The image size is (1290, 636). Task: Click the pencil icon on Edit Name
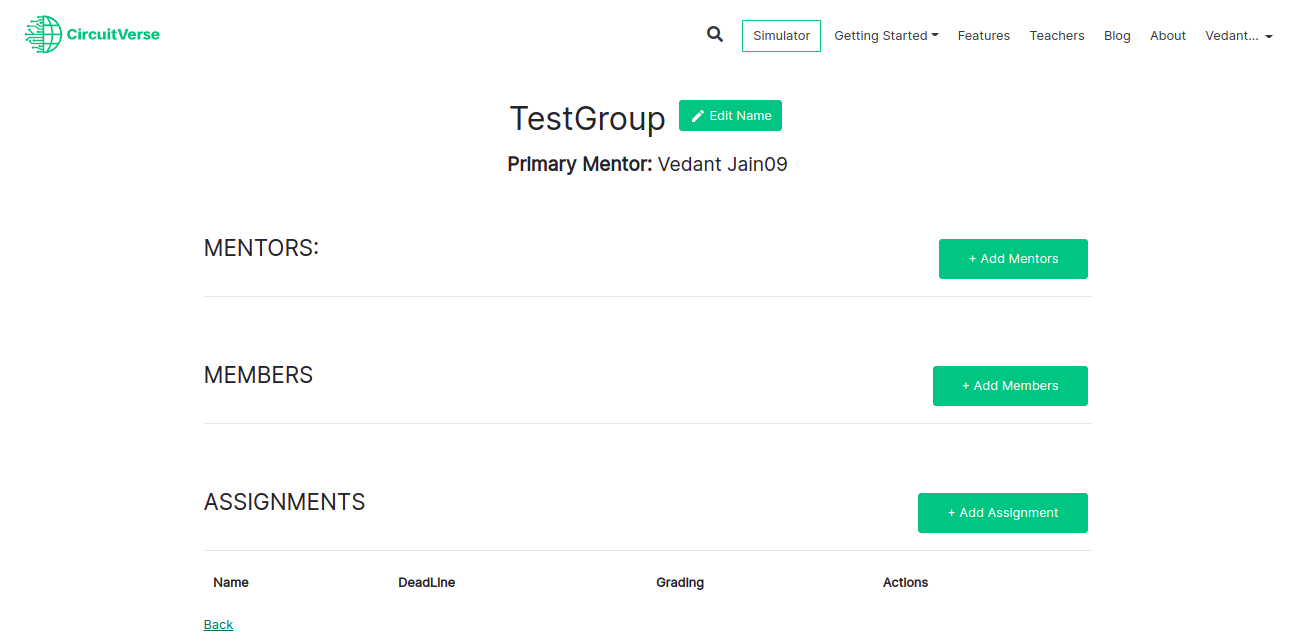(698, 116)
